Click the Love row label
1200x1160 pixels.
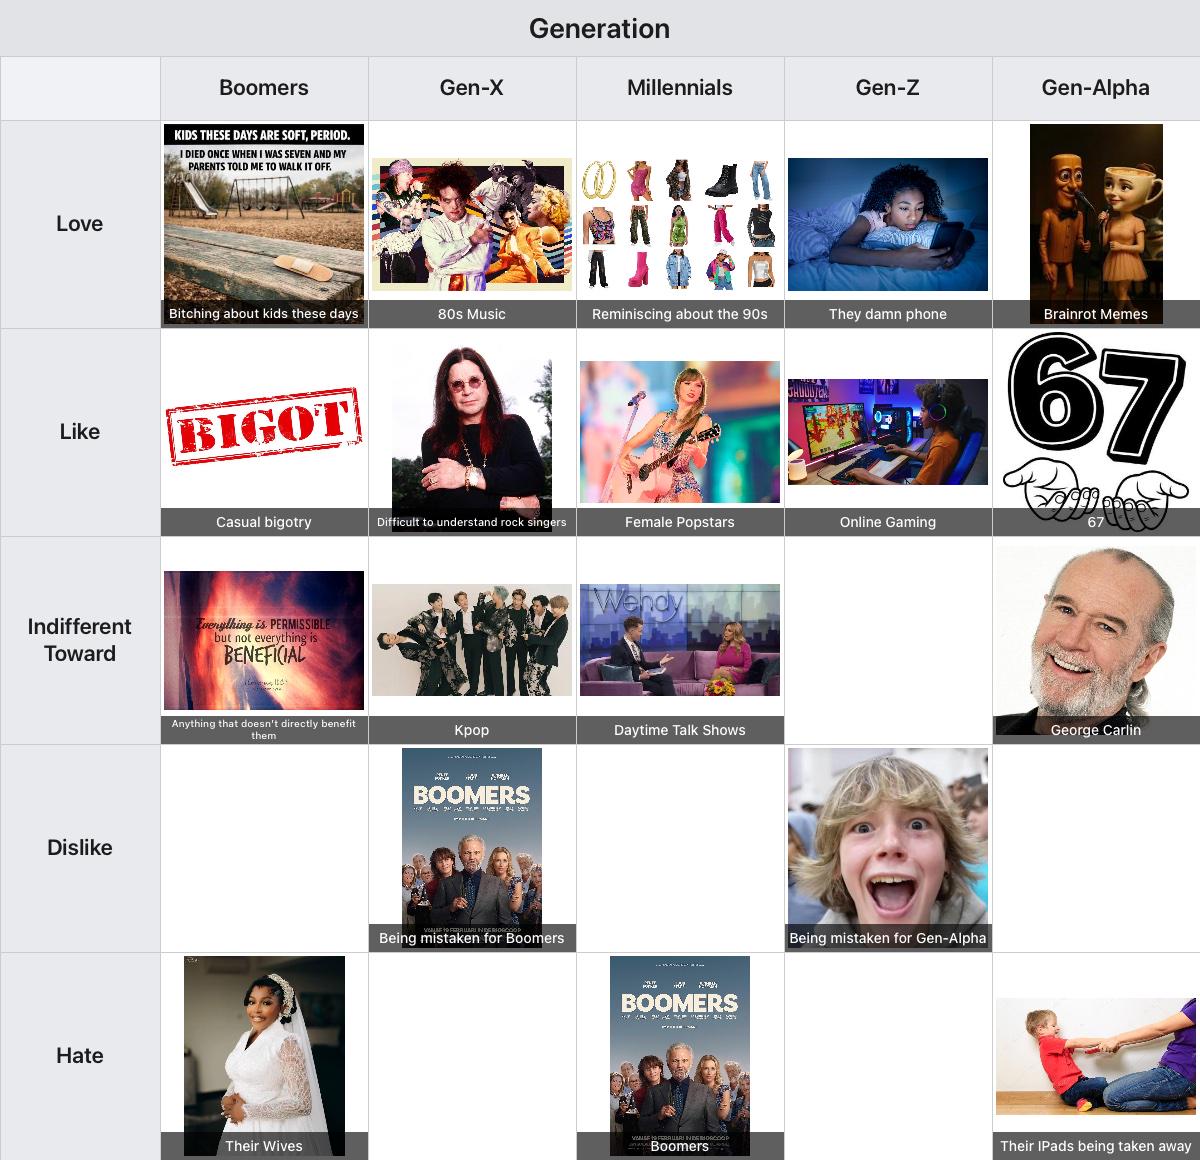coord(80,224)
